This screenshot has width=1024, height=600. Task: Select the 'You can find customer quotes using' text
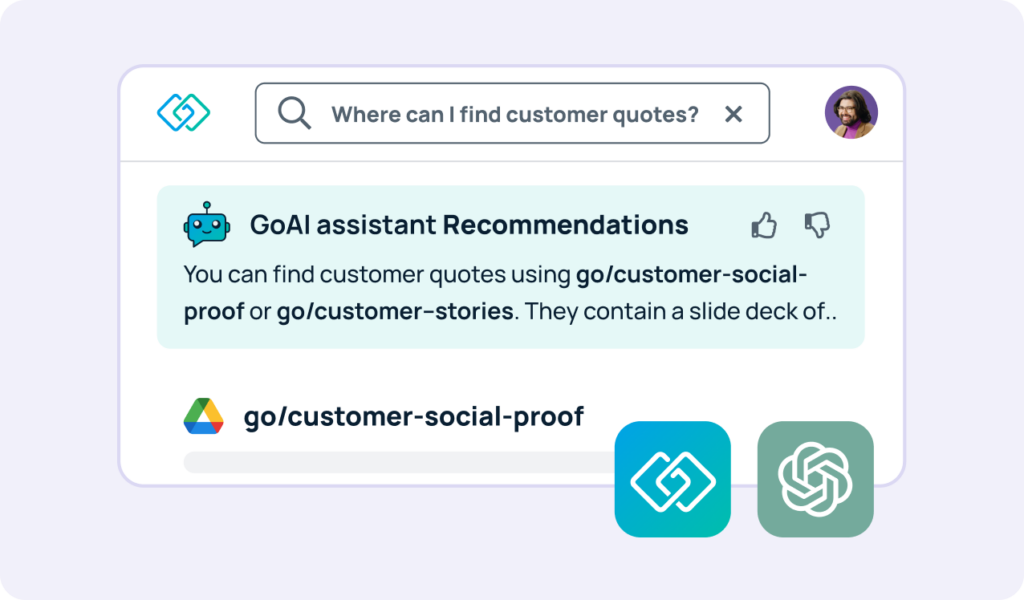[x=377, y=275]
